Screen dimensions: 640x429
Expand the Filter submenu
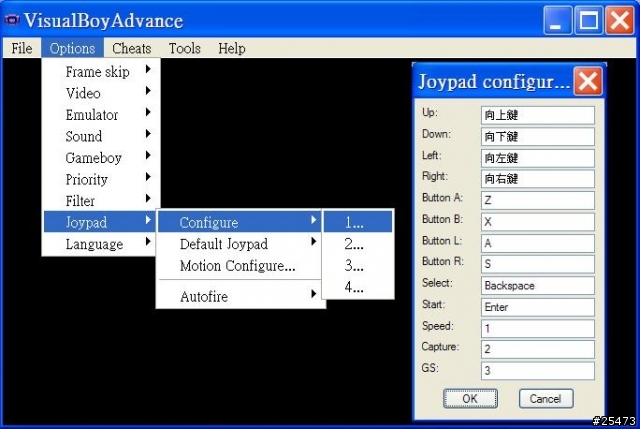[100, 201]
